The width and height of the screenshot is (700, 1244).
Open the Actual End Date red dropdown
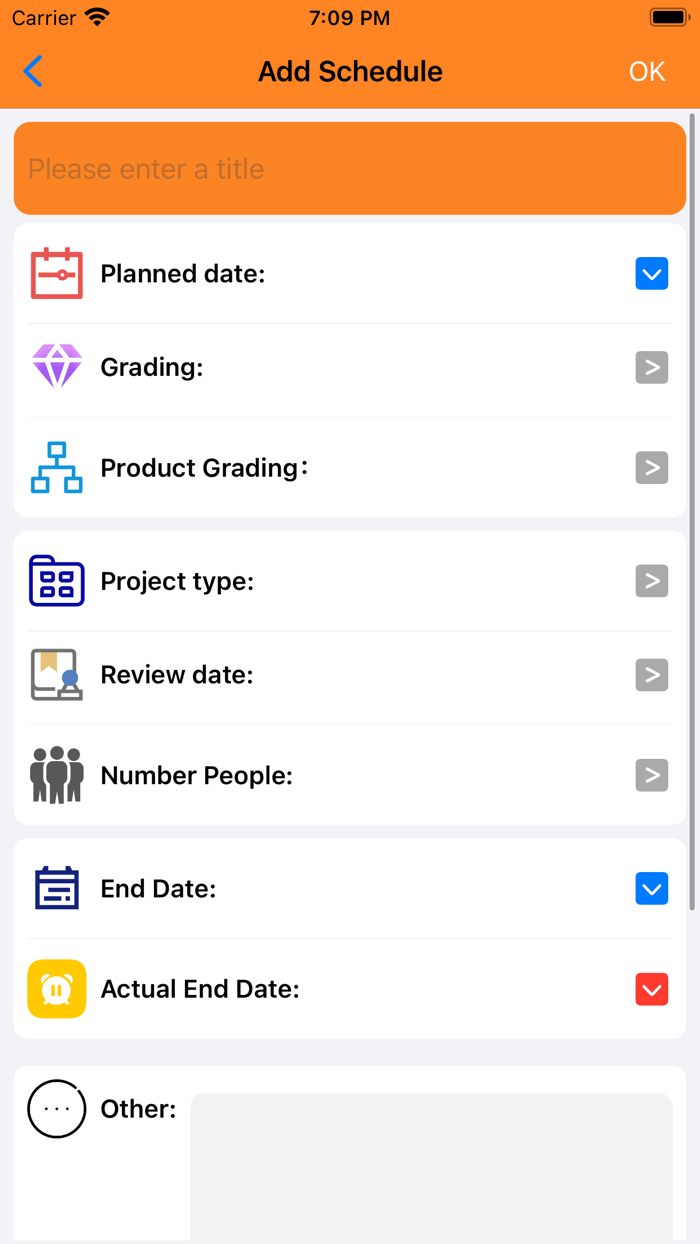tap(652, 989)
